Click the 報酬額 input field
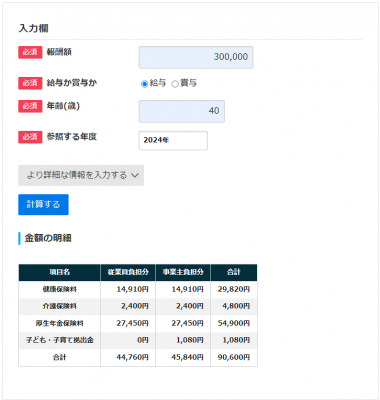 [x=196, y=57]
